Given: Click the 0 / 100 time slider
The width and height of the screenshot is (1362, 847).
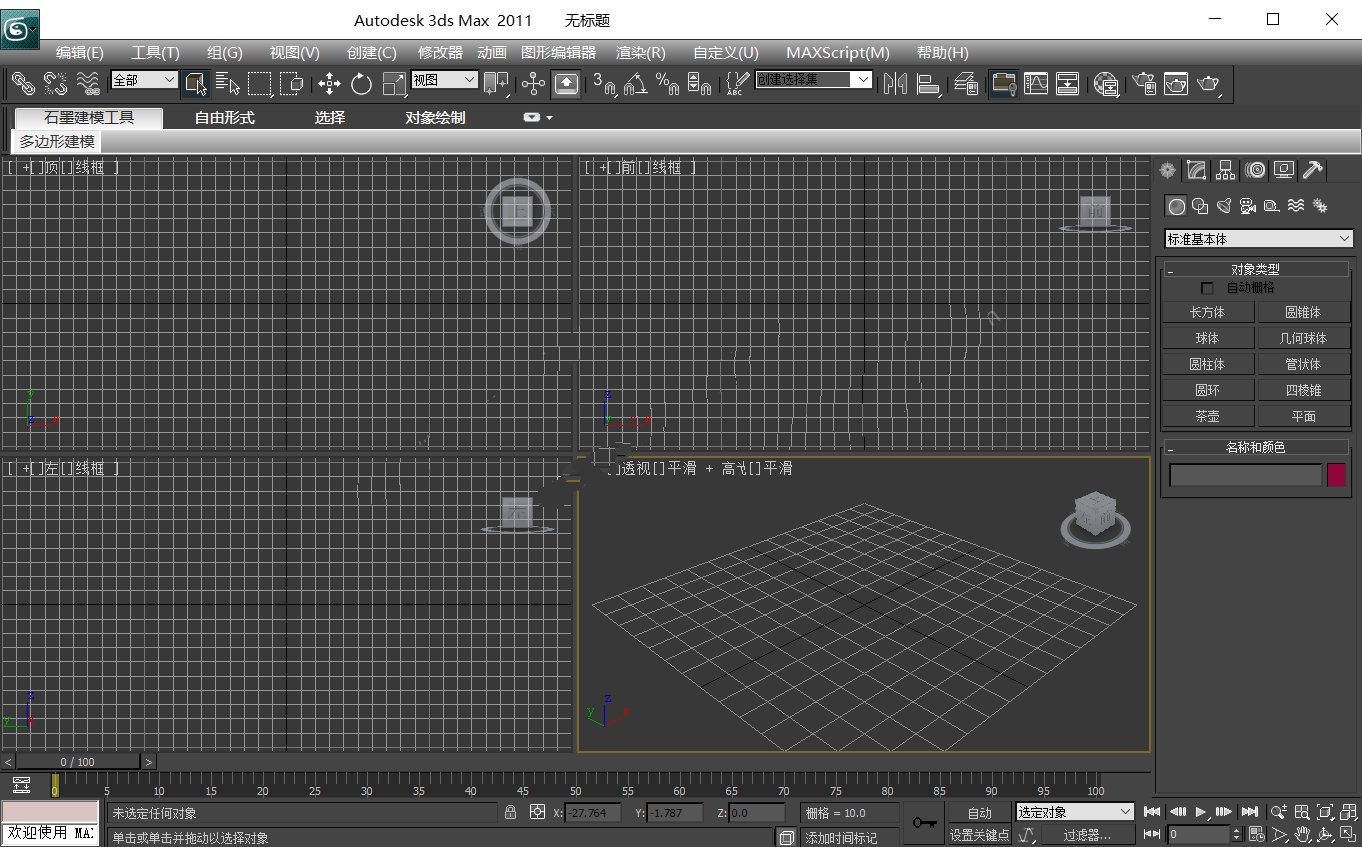Looking at the screenshot, I should pyautogui.click(x=78, y=762).
